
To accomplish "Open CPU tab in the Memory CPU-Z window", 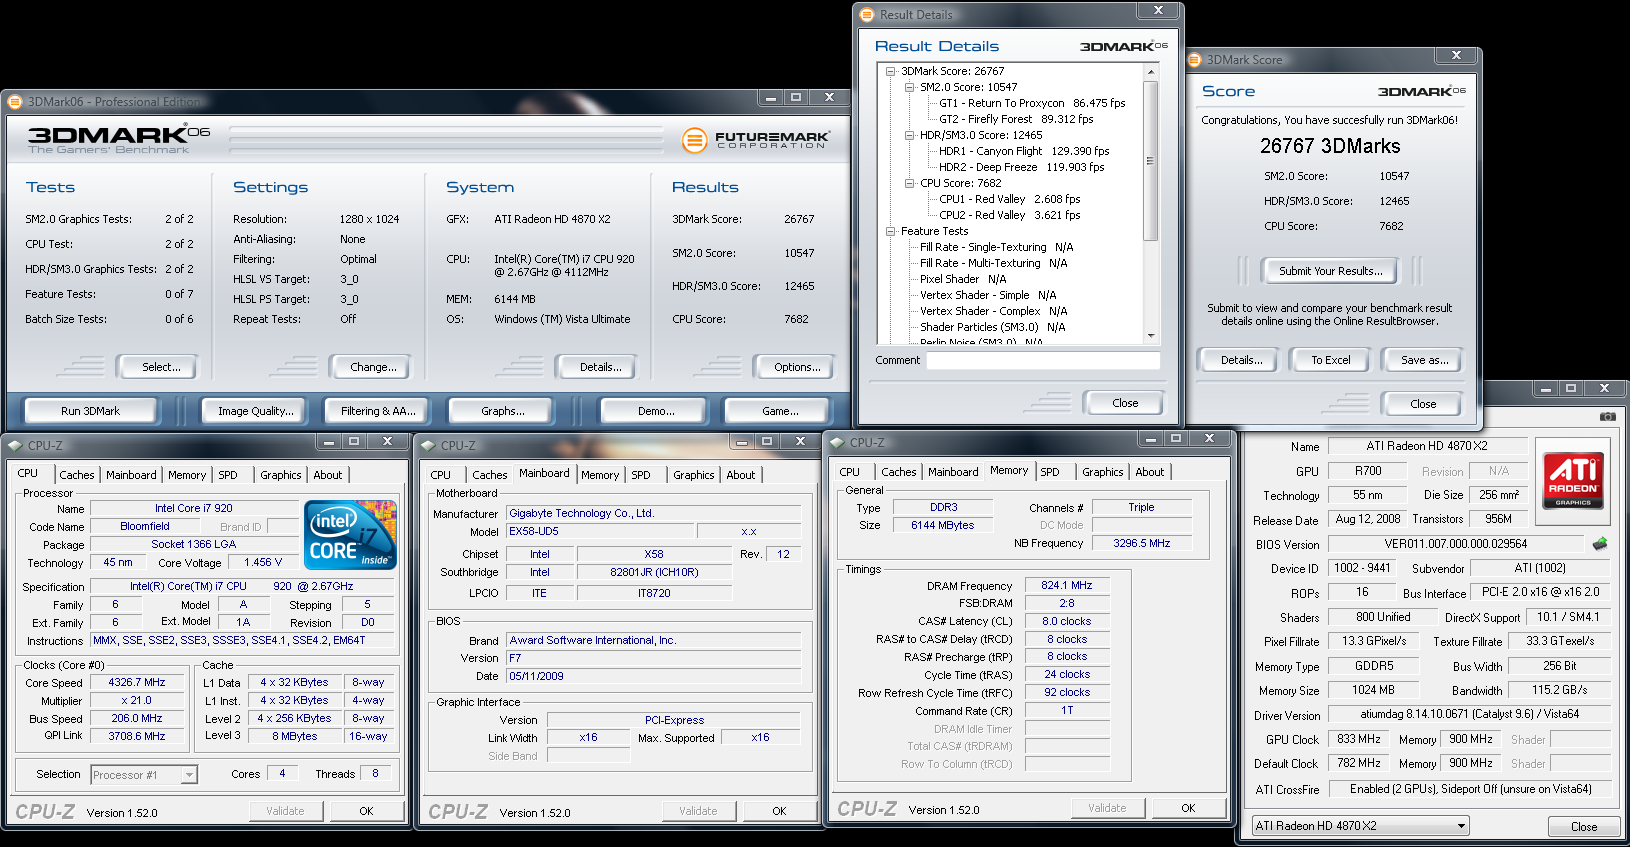I will pyautogui.click(x=850, y=472).
